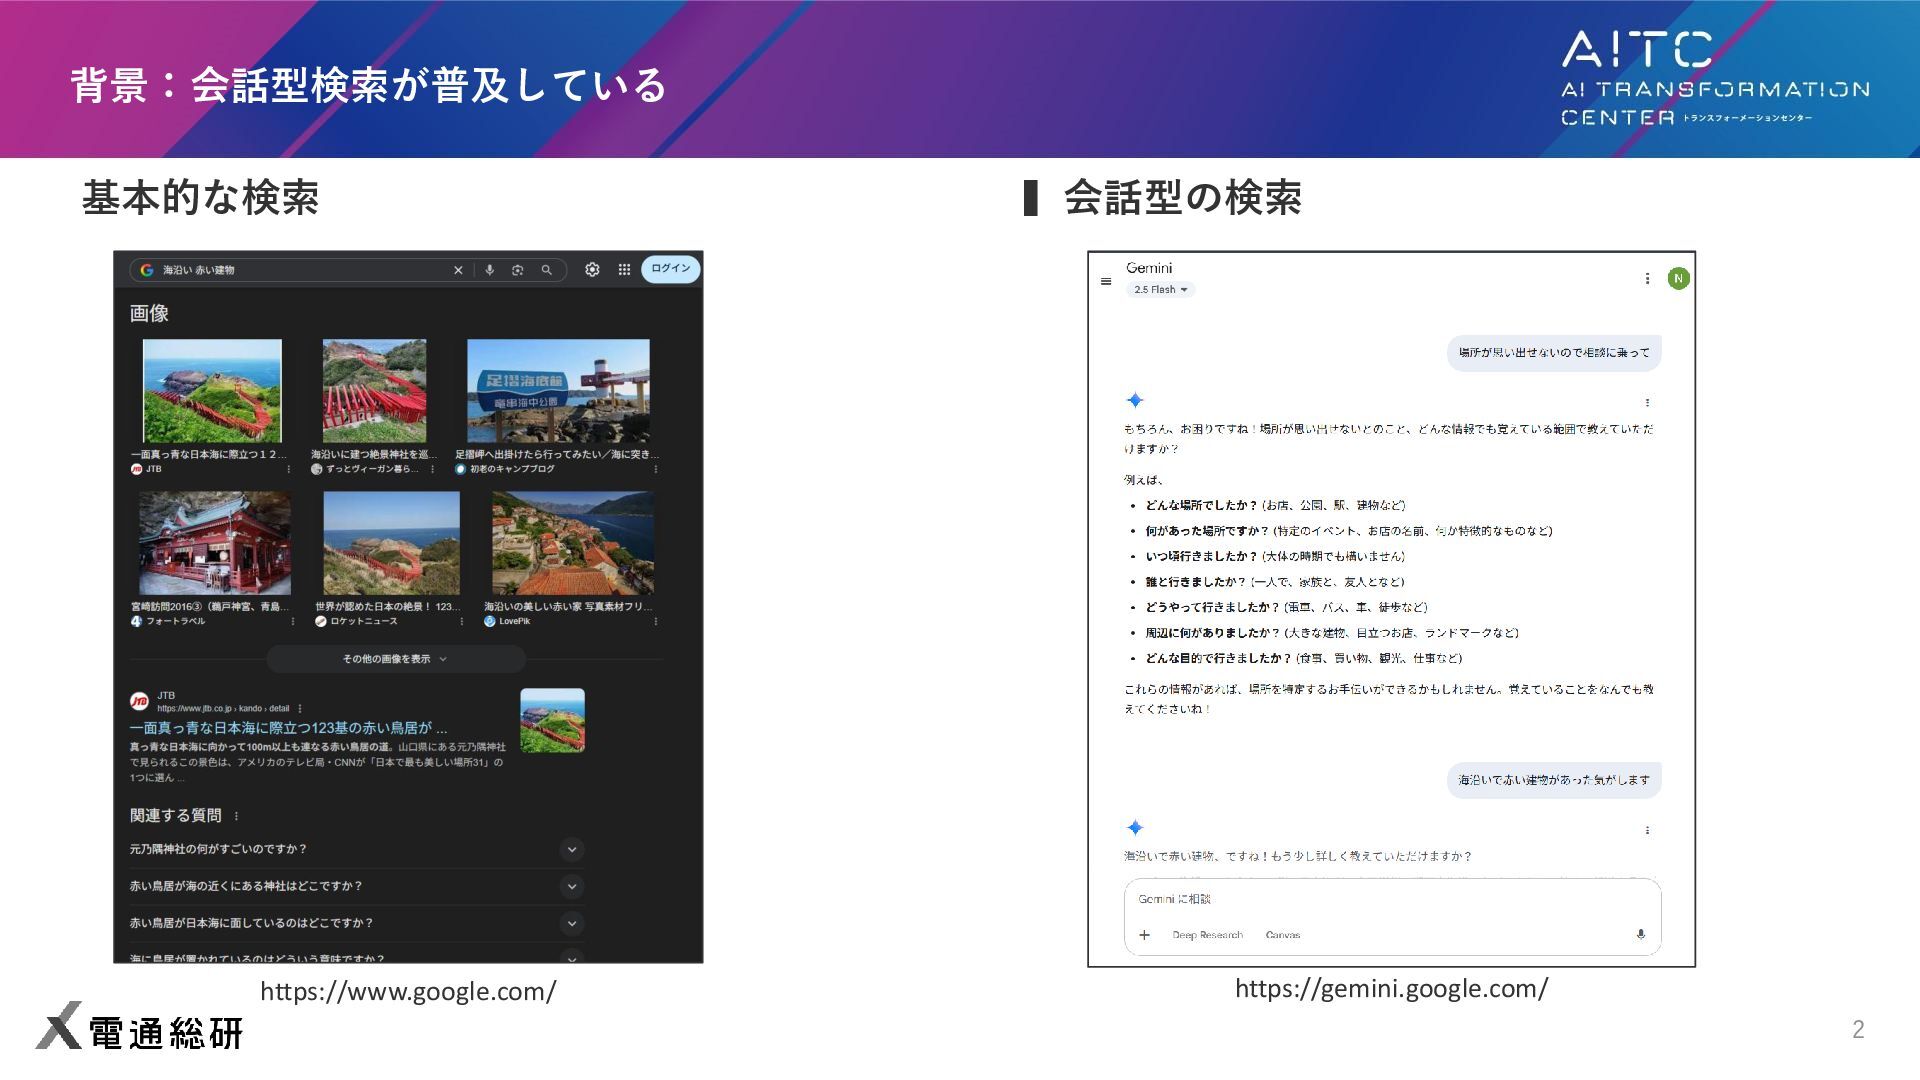Viewport: 1920px width, 1080px height.
Task: Click the JTB source label under first image
Action: coord(153,469)
